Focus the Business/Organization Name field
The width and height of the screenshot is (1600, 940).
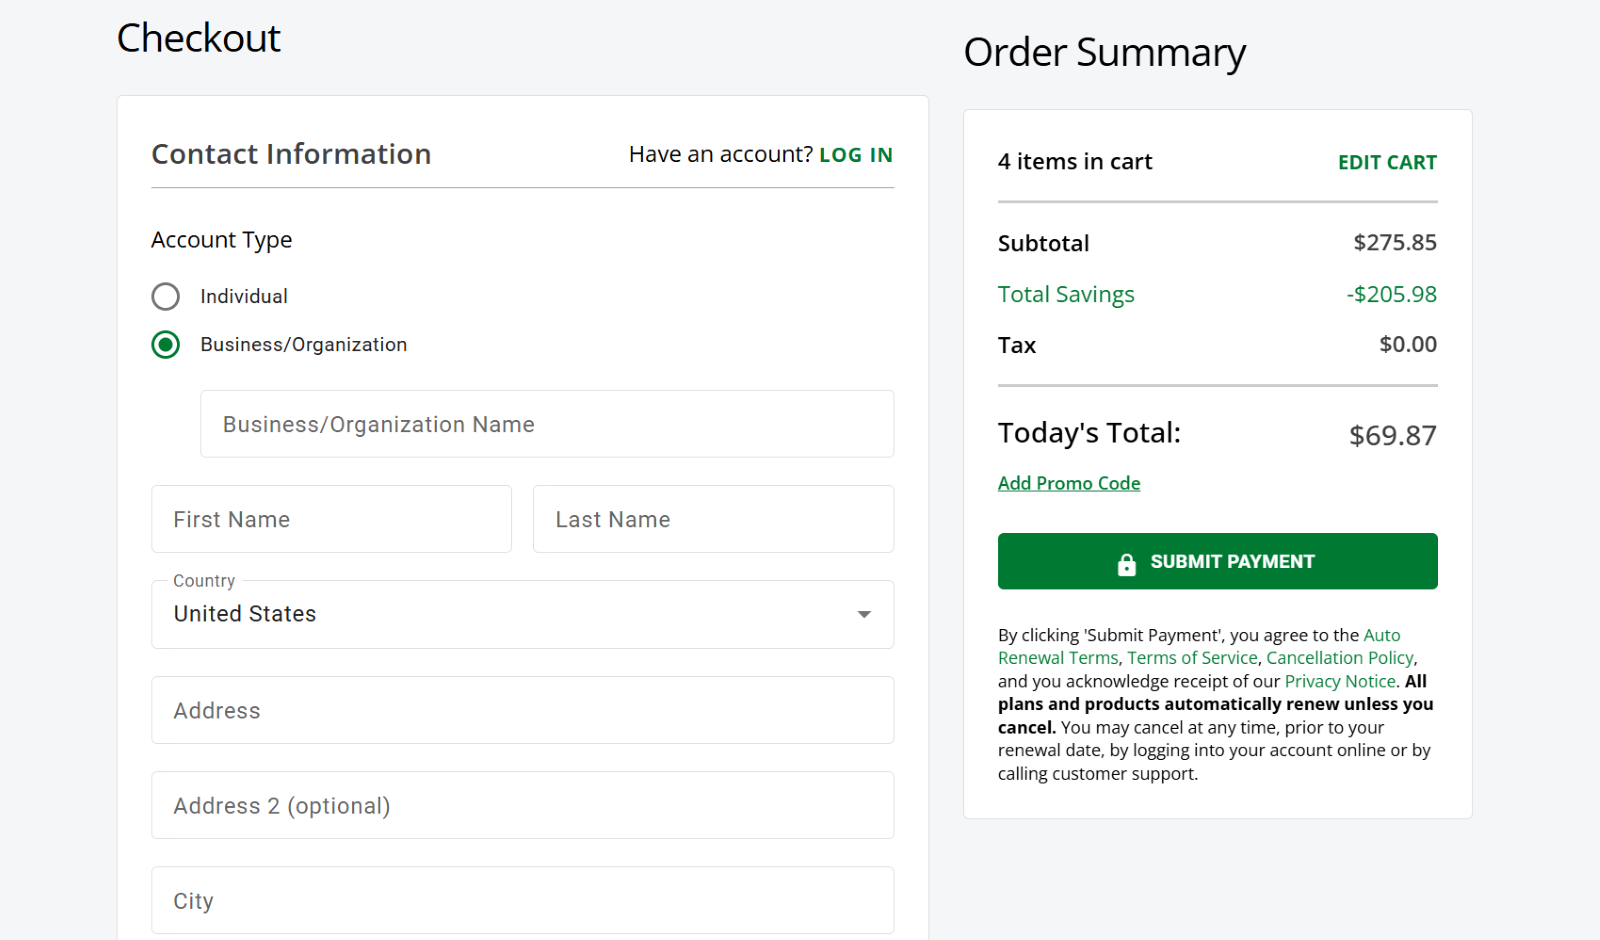pos(546,424)
